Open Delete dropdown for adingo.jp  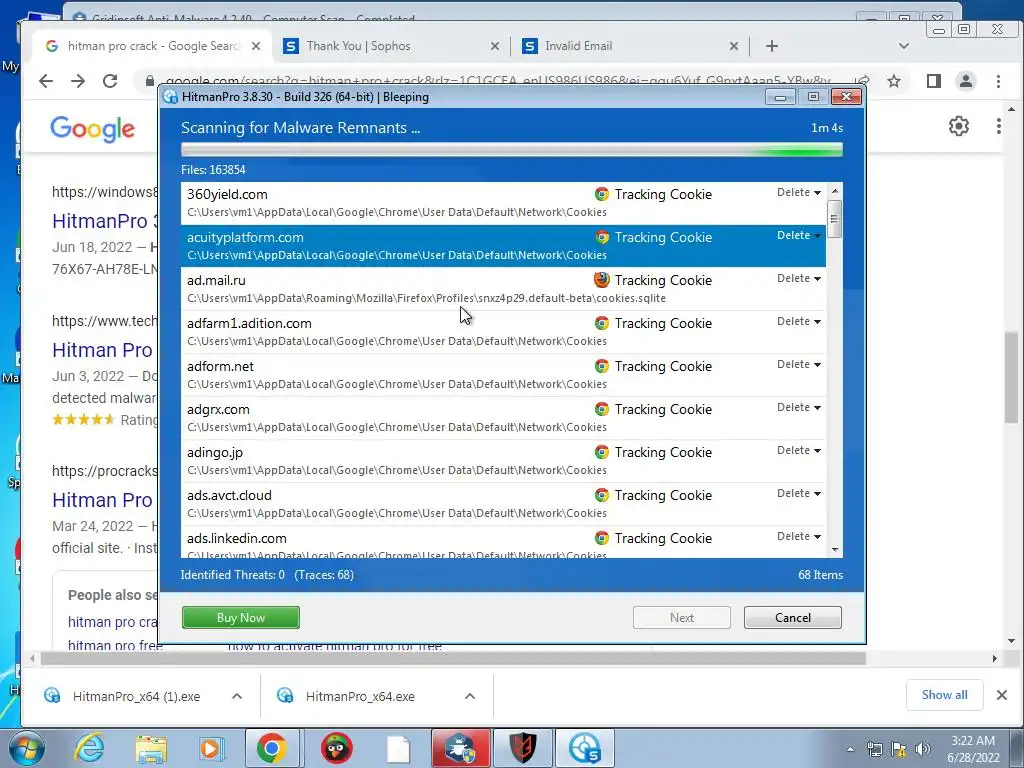(799, 451)
